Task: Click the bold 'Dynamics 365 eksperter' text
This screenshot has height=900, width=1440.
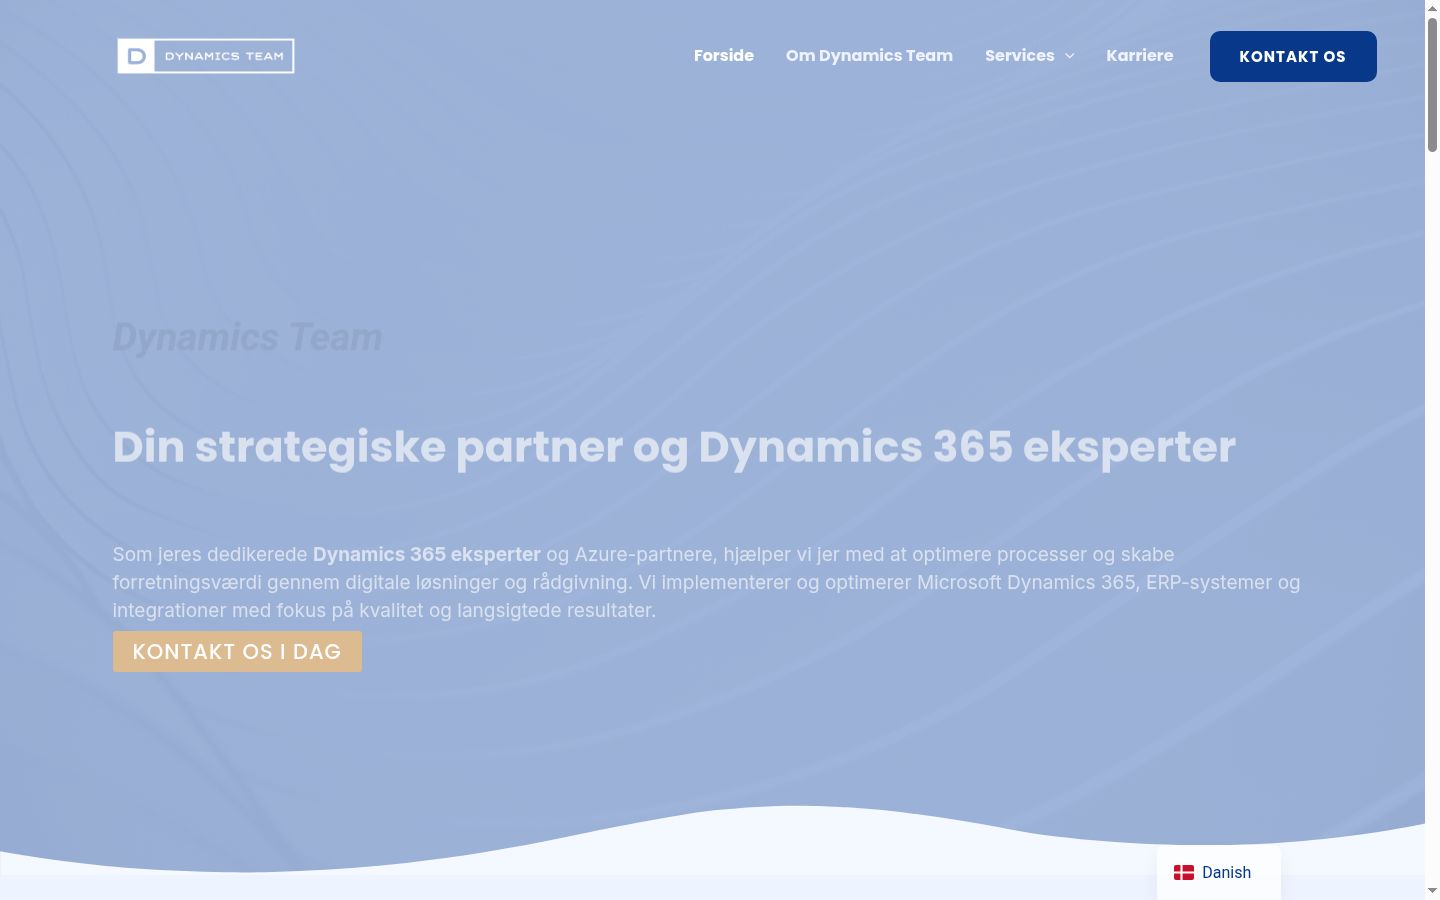Action: click(x=427, y=554)
